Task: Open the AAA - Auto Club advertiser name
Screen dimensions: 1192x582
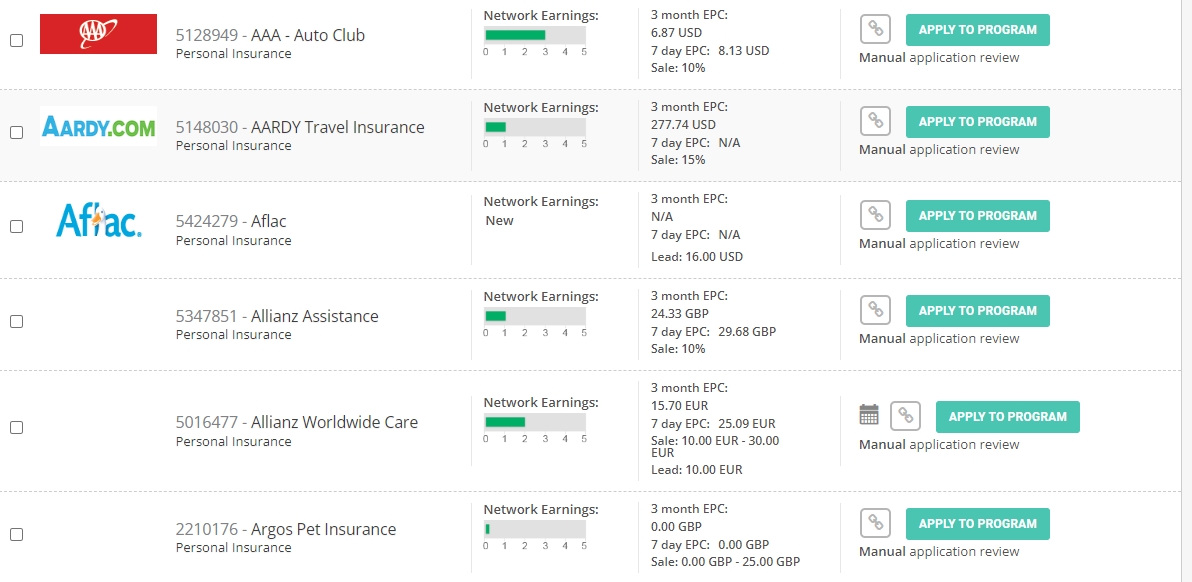Action: [308, 35]
